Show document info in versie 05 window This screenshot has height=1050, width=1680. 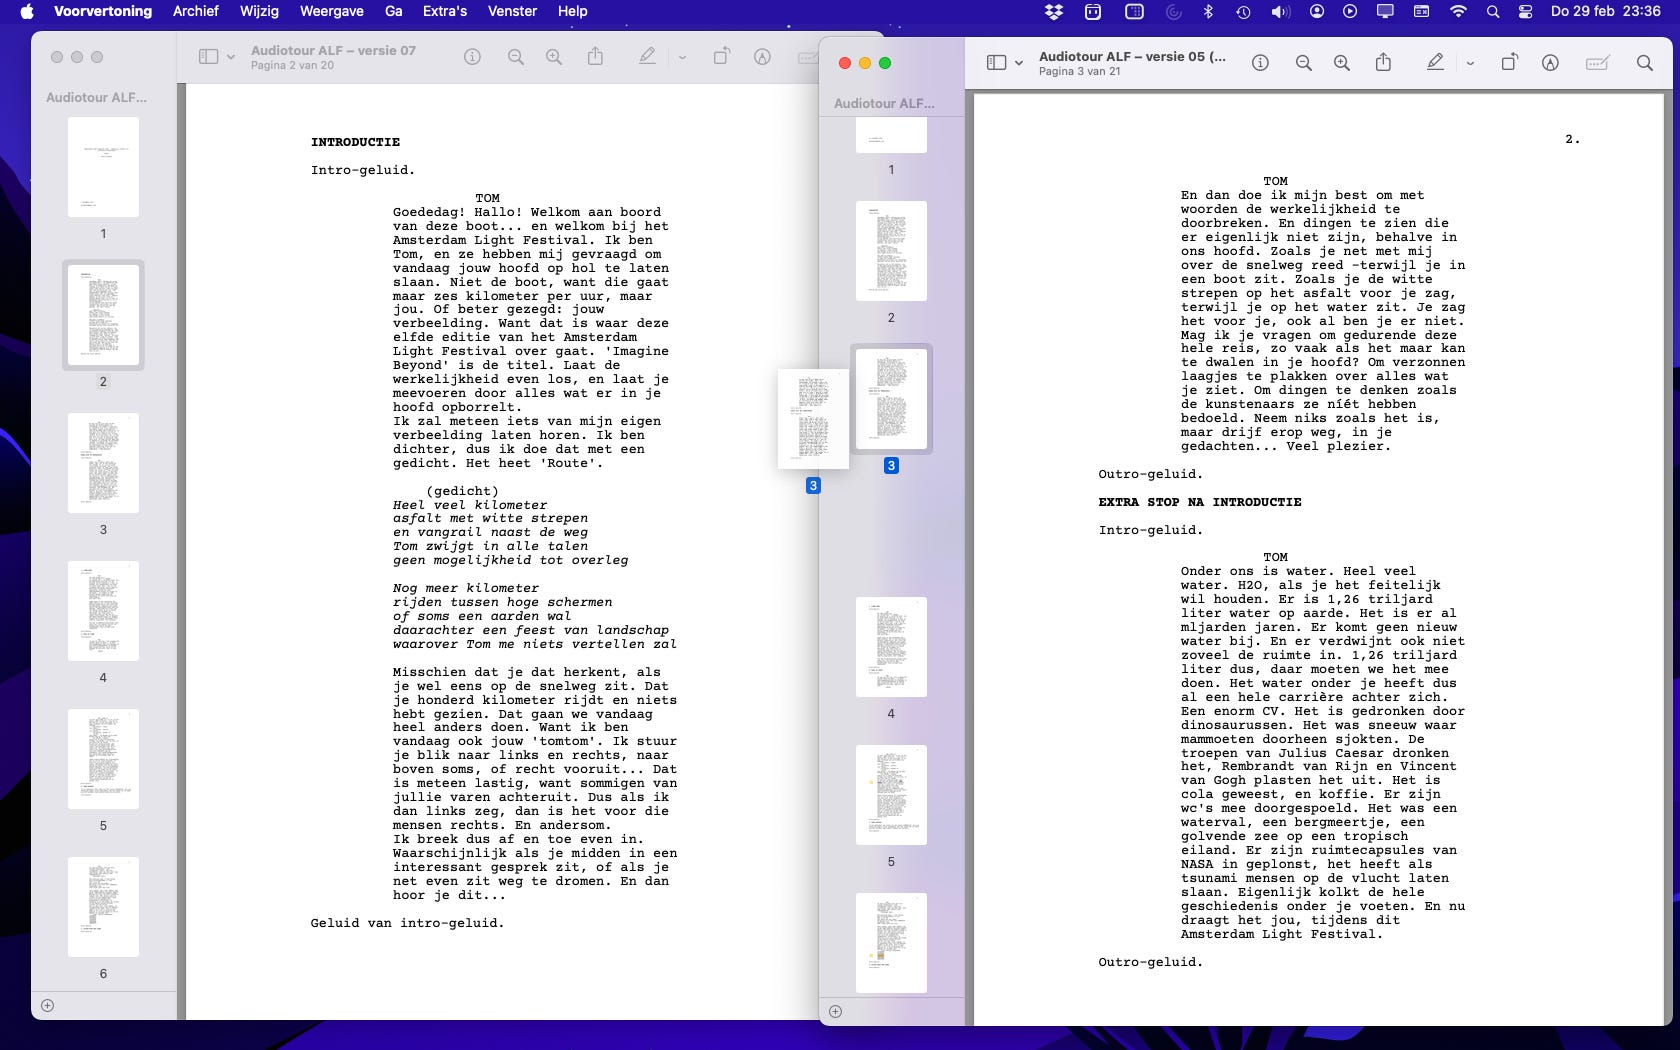1260,63
